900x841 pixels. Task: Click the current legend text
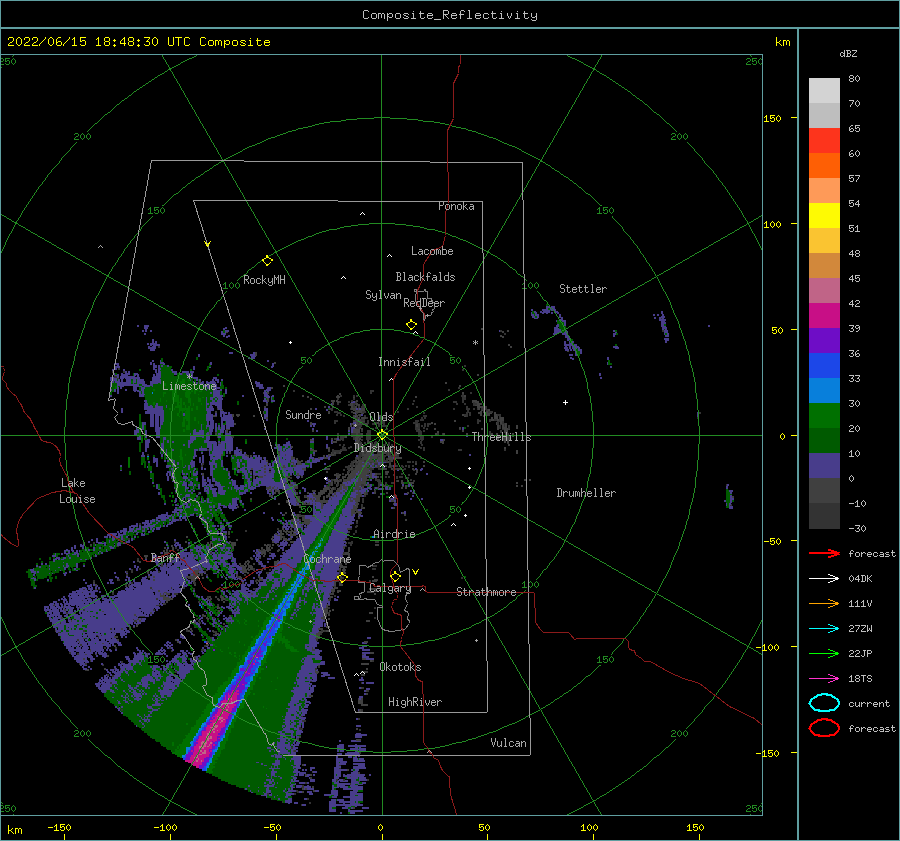tap(869, 703)
